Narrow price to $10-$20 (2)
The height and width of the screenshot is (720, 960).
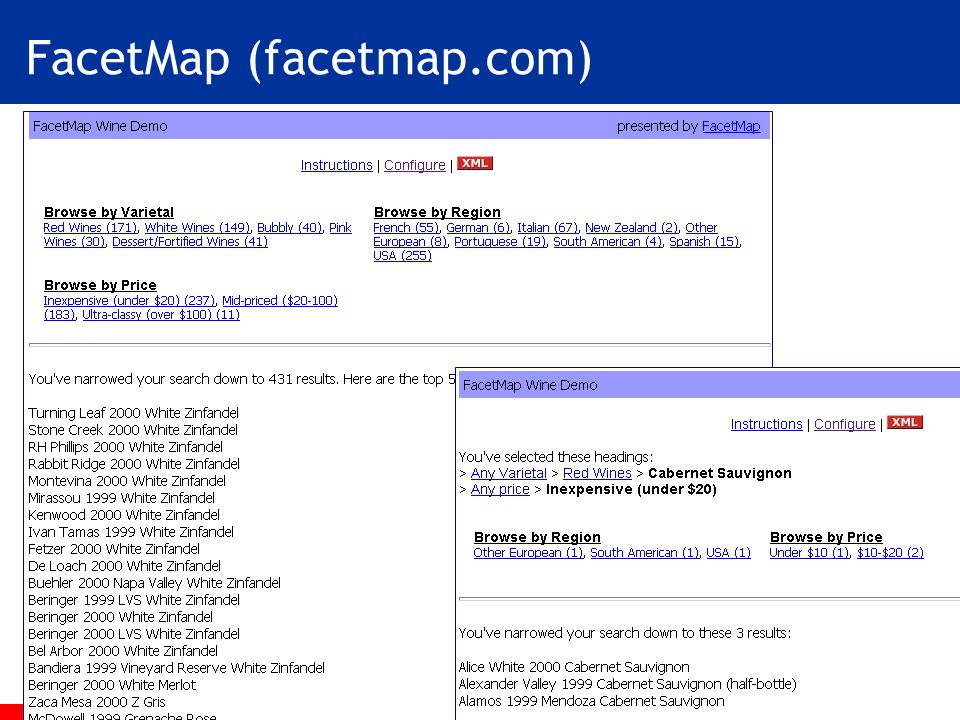pyautogui.click(x=890, y=552)
